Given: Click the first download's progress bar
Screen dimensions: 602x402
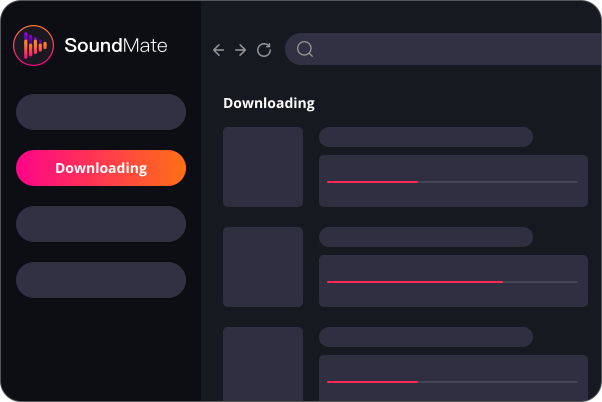Looking at the screenshot, I should click(x=452, y=181).
